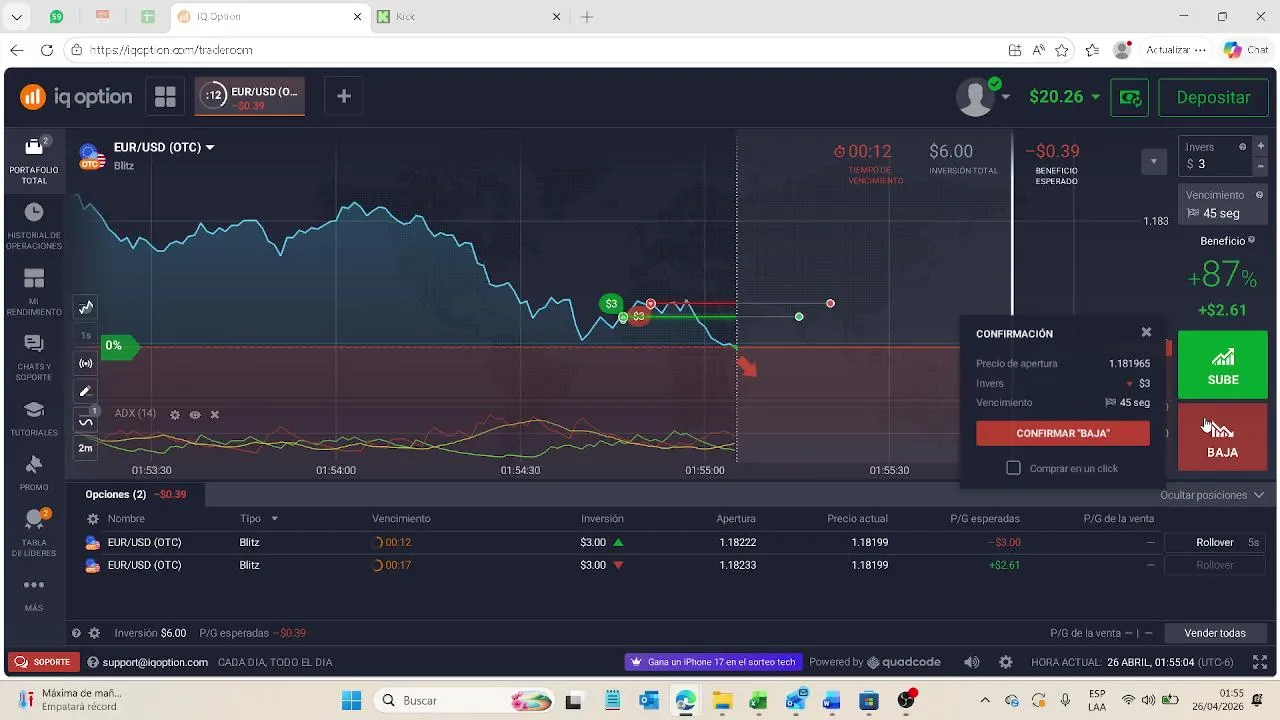This screenshot has height=720, width=1280.
Task: Click the browser address bar URL
Action: click(171, 50)
